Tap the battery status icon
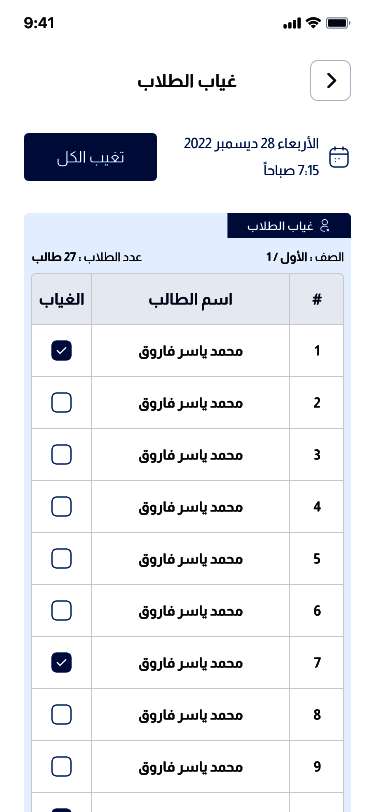The height and width of the screenshot is (812, 375). 338,23
